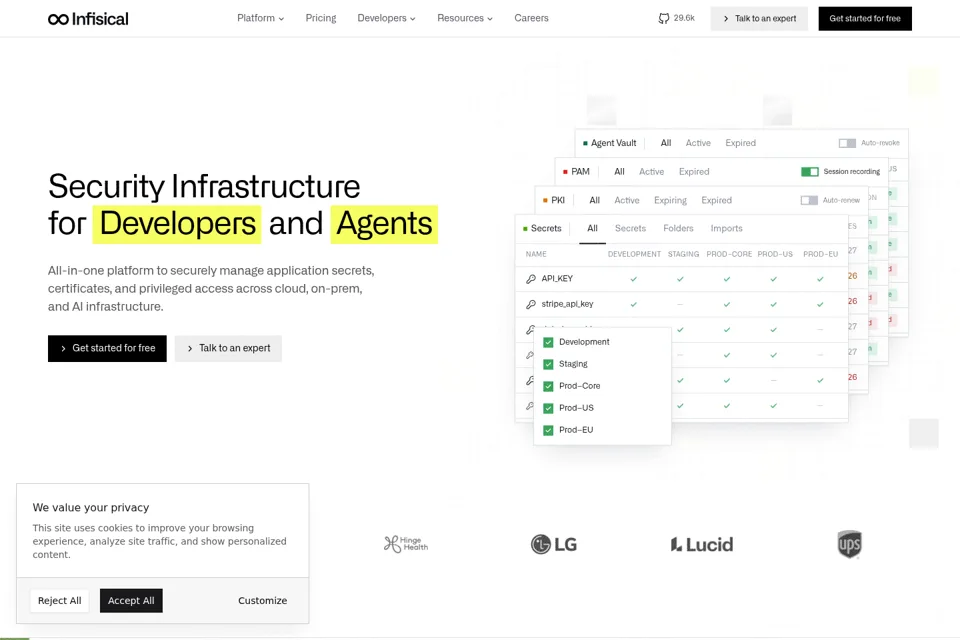Toggle the Auto-renew switch
This screenshot has width=960, height=640.
pos(809,200)
